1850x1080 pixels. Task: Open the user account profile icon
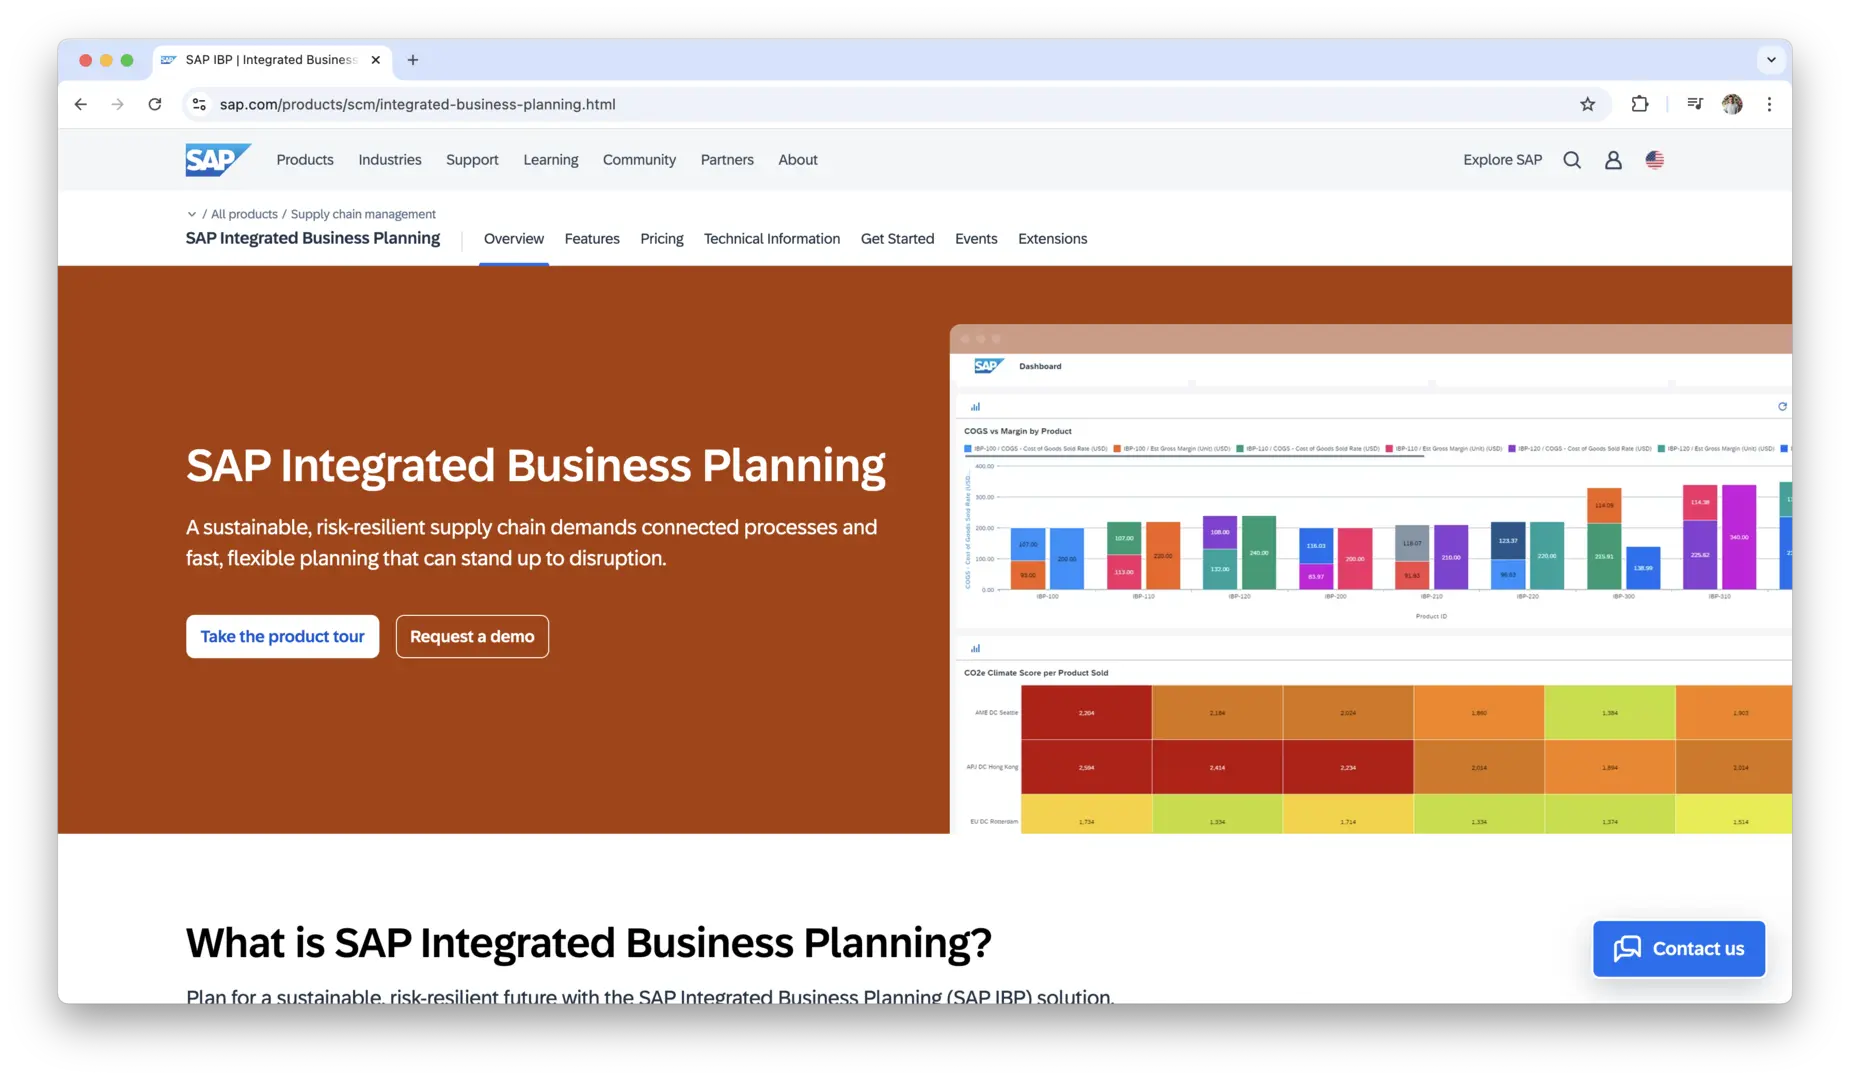point(1613,160)
